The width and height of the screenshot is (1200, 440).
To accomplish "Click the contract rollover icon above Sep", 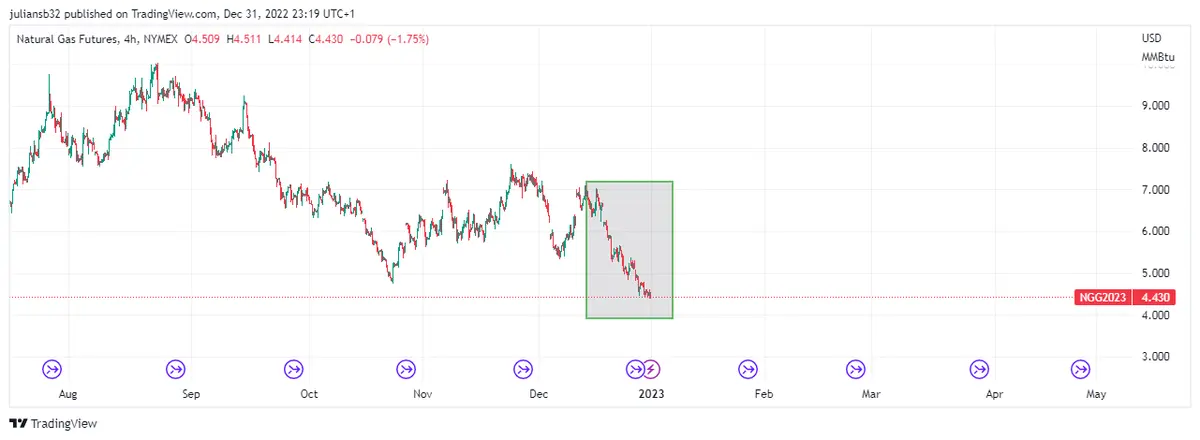I will coord(176,369).
